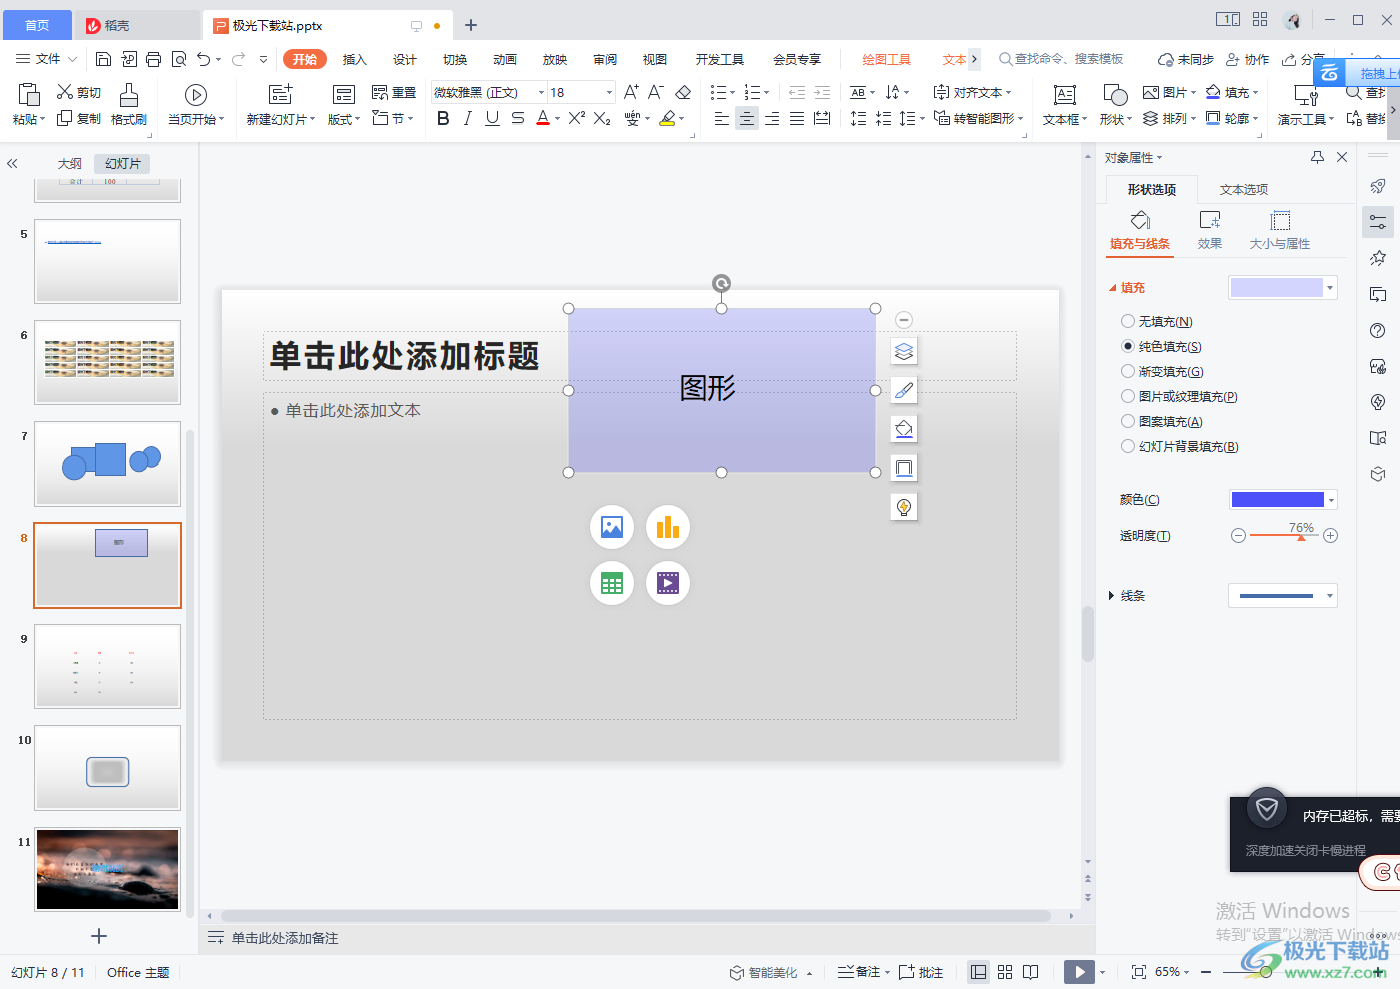Open line style dropdown next to 线条

[x=1330, y=596]
